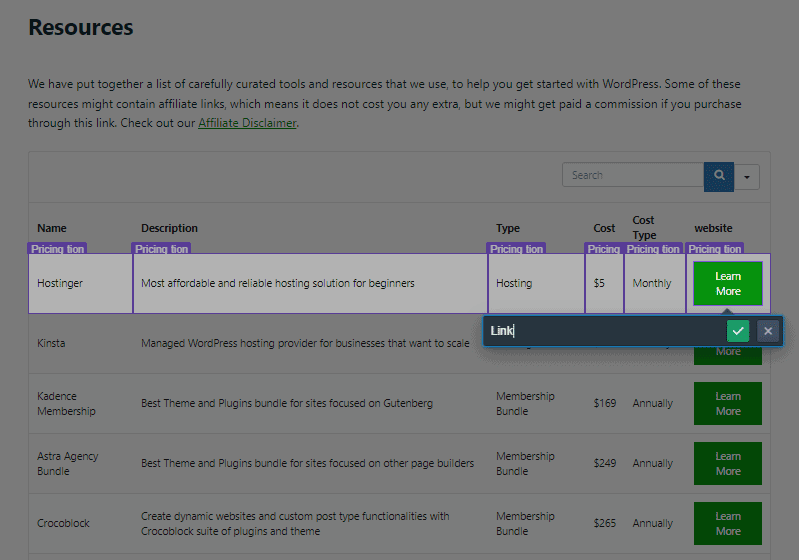
Task: Click Crocoblock's description text
Action: pos(295,523)
